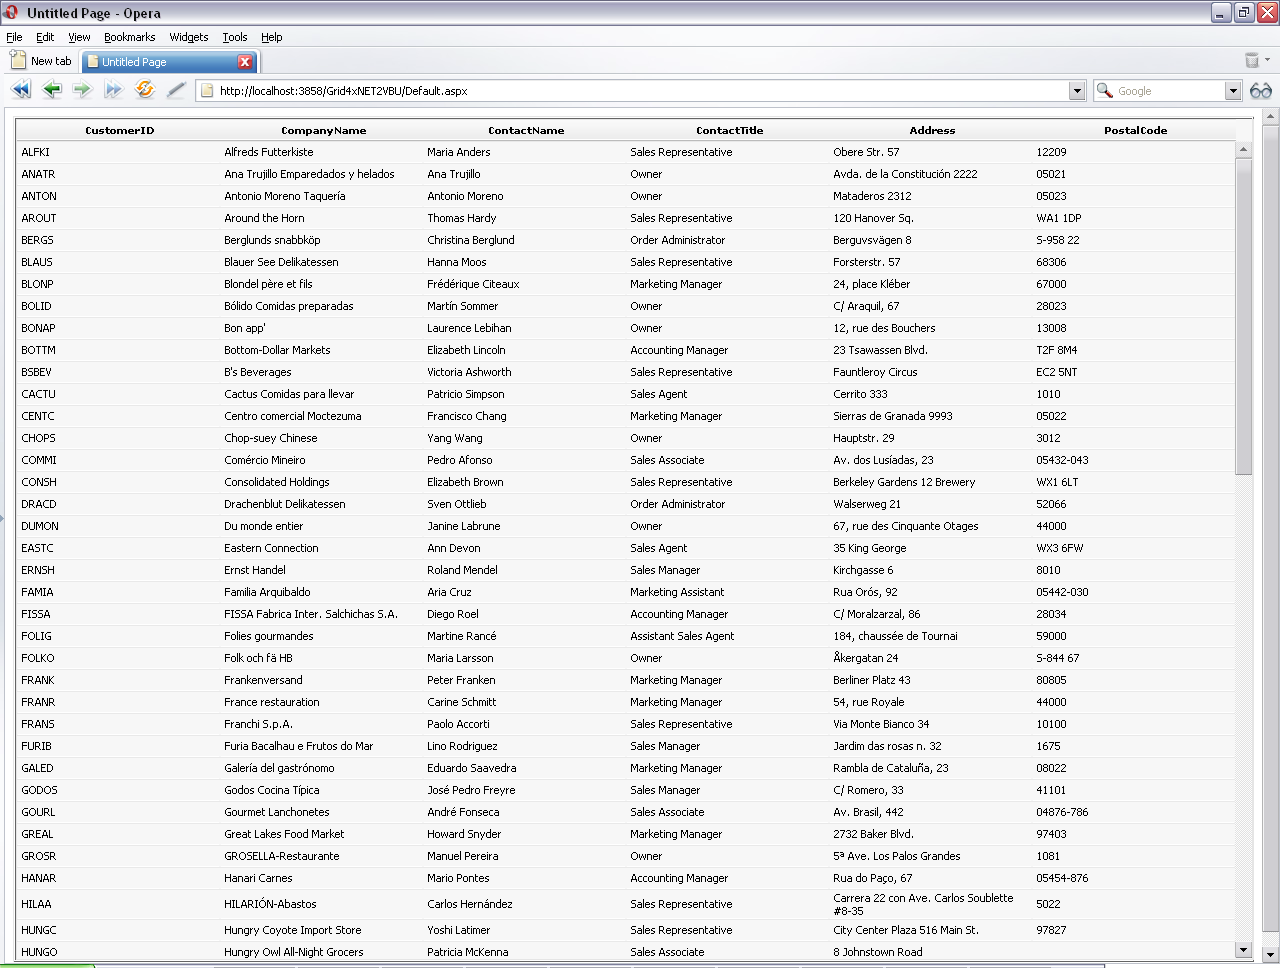Click the grid scrollbar up arrow

pyautogui.click(x=1244, y=150)
